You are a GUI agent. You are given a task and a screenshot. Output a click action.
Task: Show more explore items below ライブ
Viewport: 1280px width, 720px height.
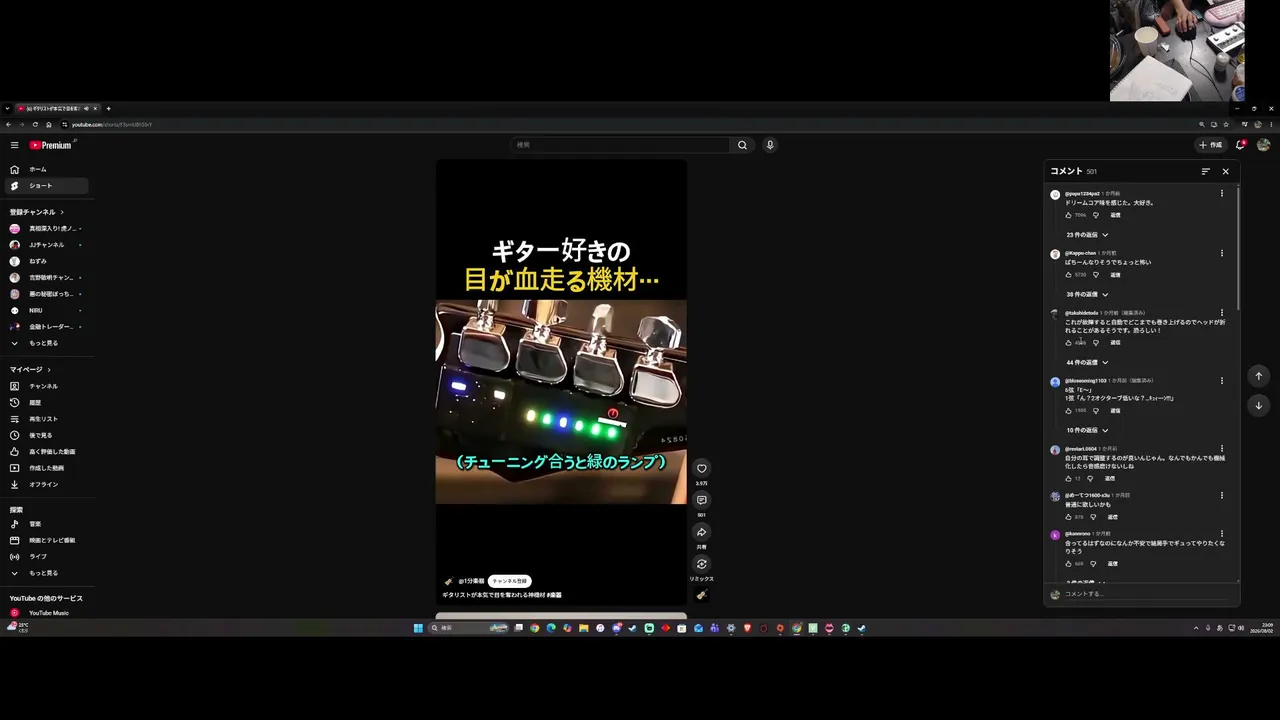[48, 573]
